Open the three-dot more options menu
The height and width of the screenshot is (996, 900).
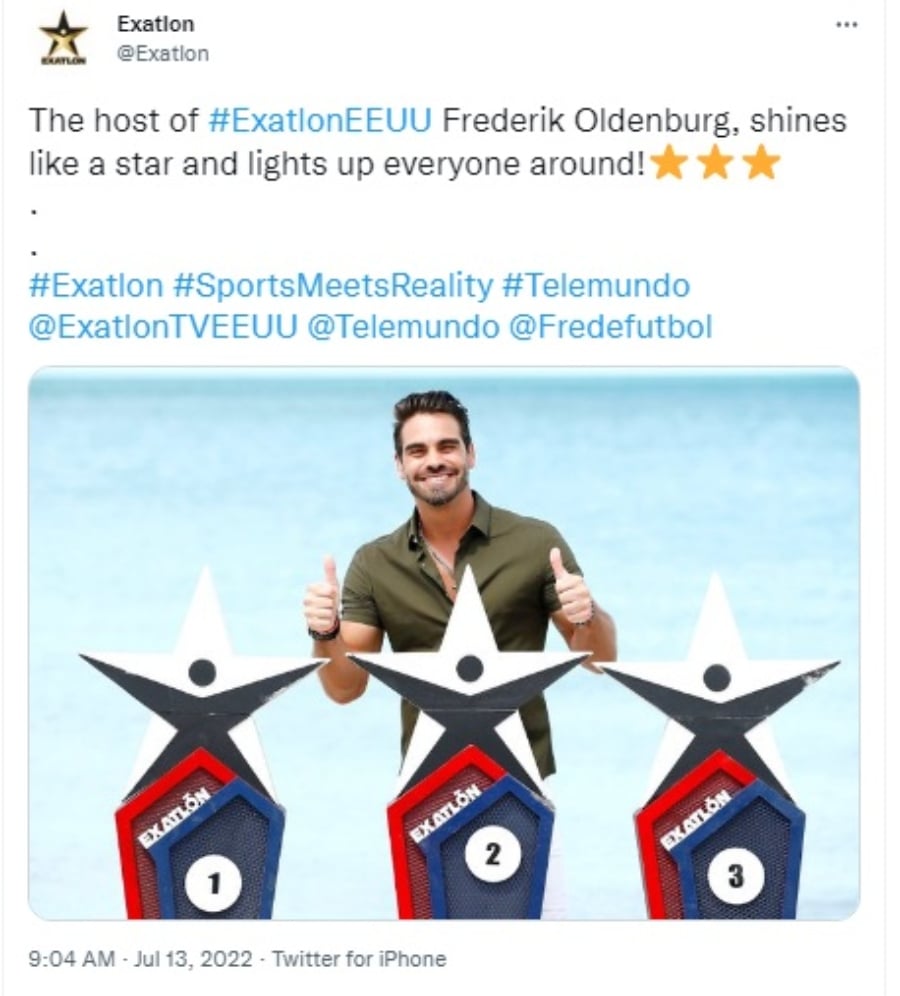846,25
